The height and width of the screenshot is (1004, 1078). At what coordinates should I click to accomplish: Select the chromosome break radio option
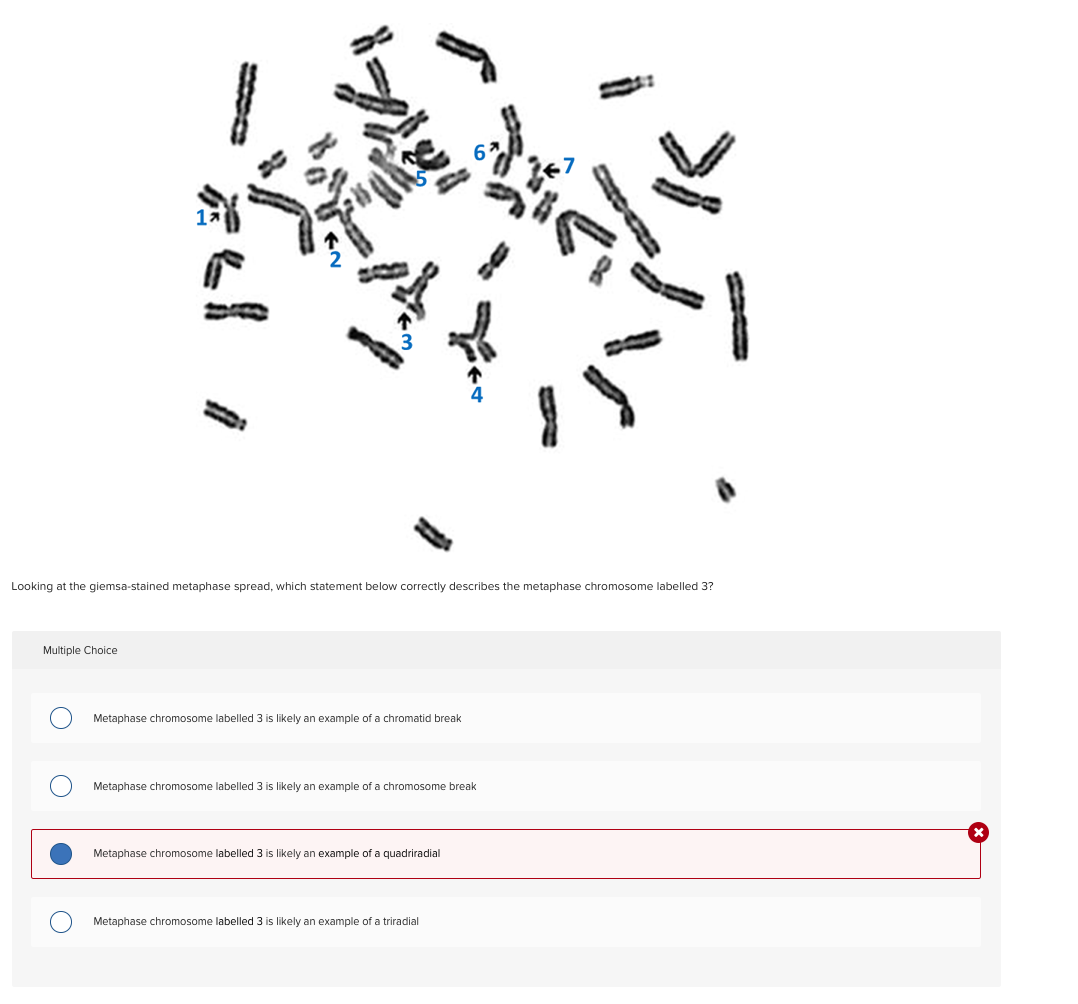pos(60,786)
